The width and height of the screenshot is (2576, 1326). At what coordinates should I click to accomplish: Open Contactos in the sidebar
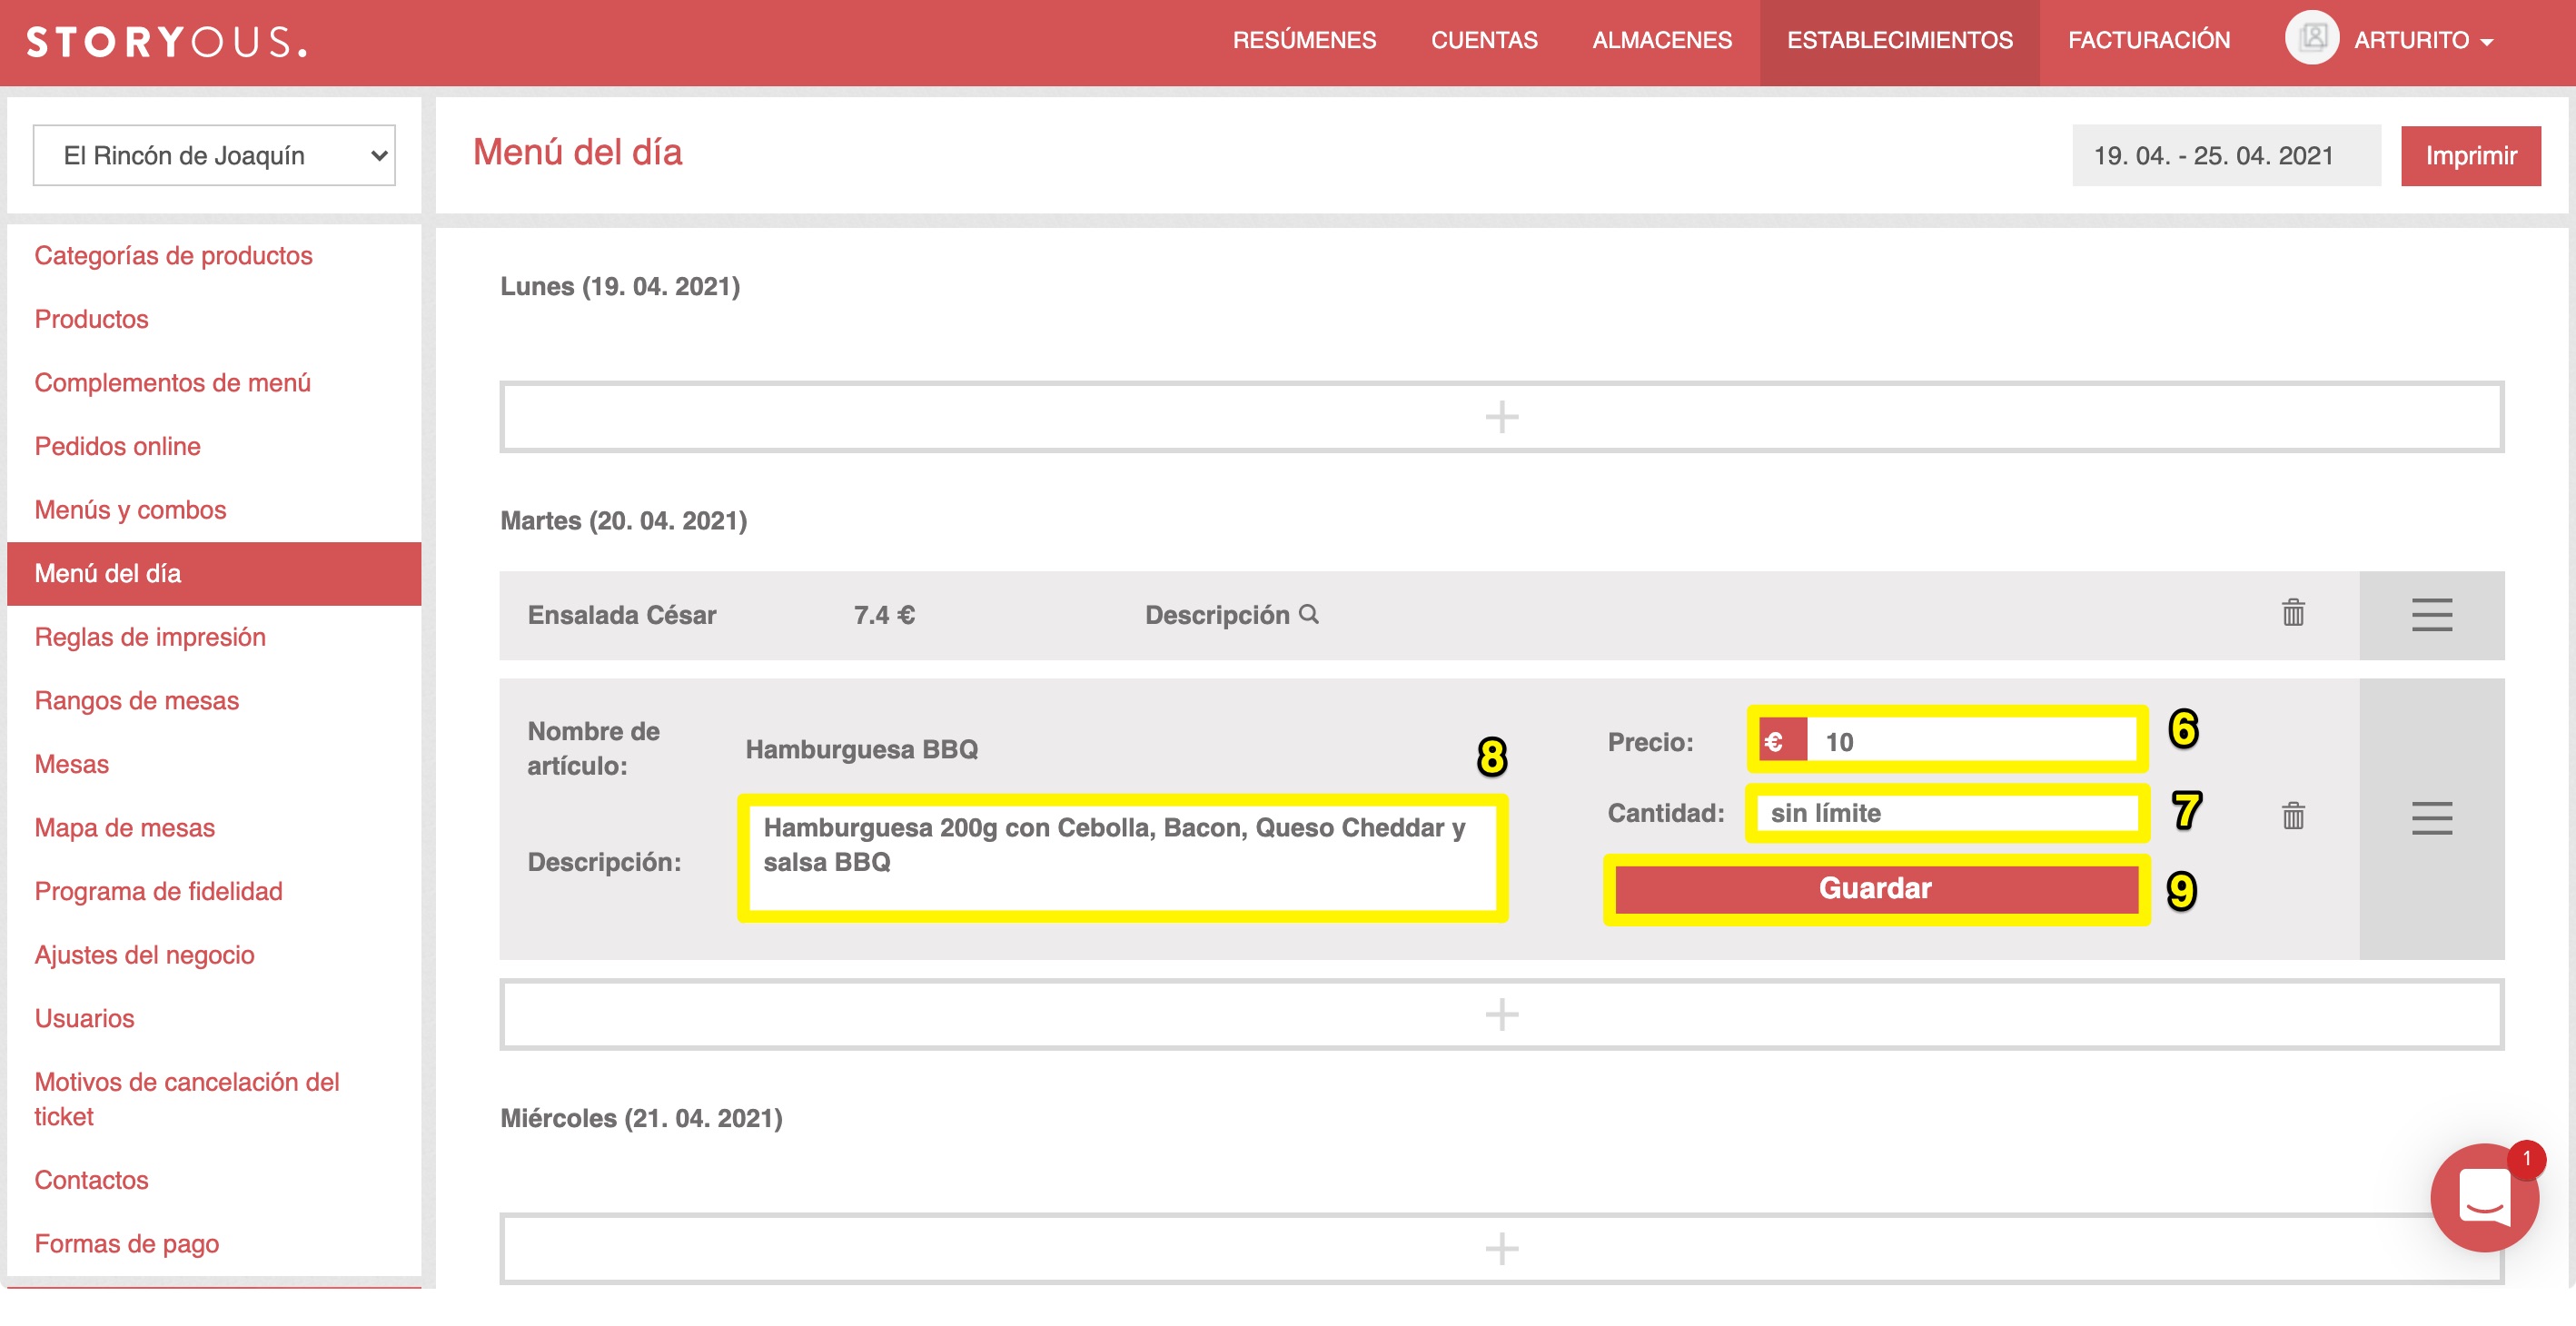pos(91,1180)
